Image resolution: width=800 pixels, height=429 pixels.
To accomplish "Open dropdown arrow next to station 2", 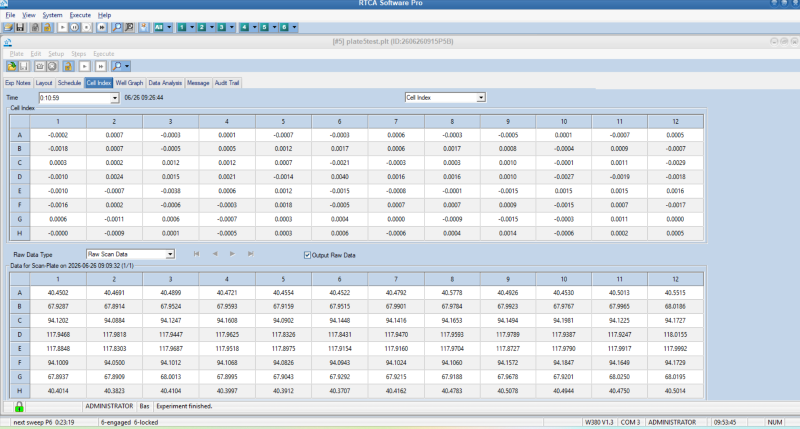I will [x=212, y=28].
